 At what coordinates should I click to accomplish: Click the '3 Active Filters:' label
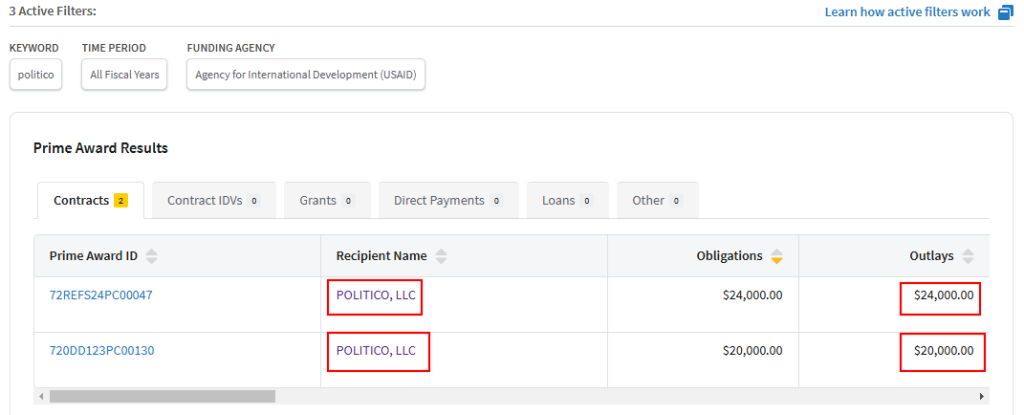point(52,12)
